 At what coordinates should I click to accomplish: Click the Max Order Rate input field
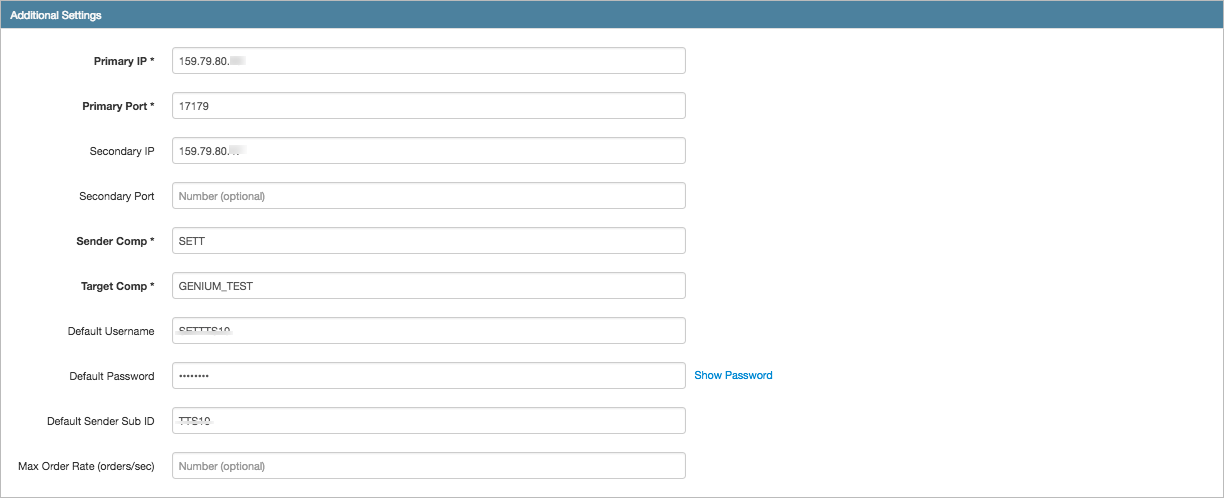pos(429,465)
